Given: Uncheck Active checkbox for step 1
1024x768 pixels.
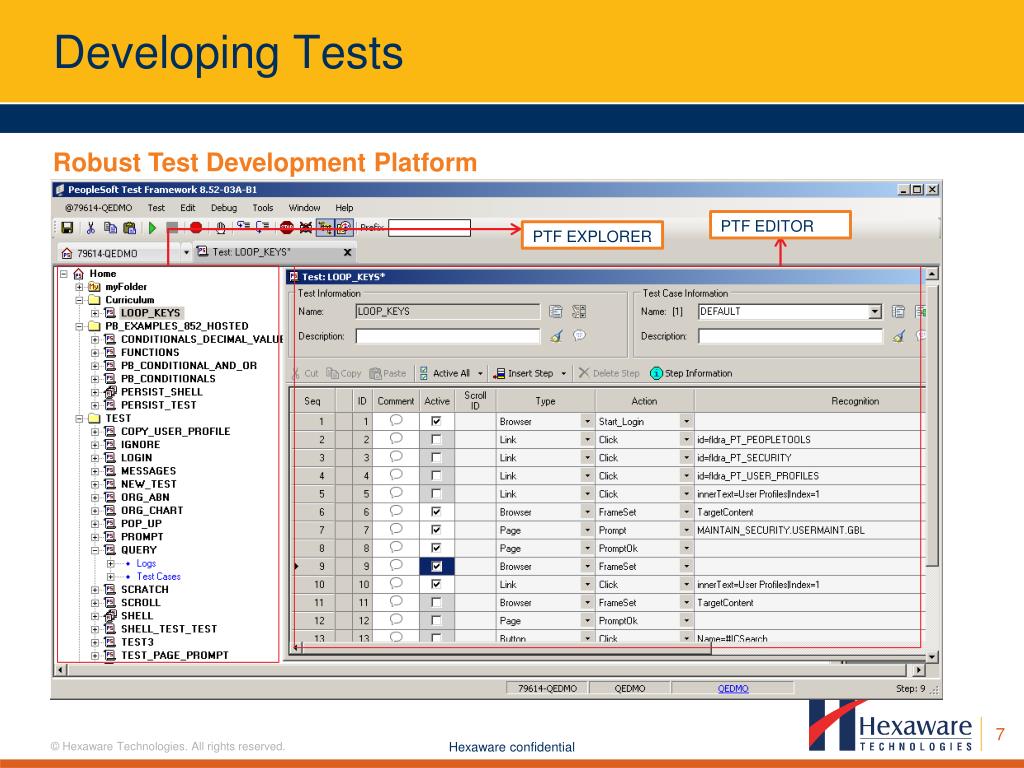Looking at the screenshot, I should pyautogui.click(x=436, y=421).
